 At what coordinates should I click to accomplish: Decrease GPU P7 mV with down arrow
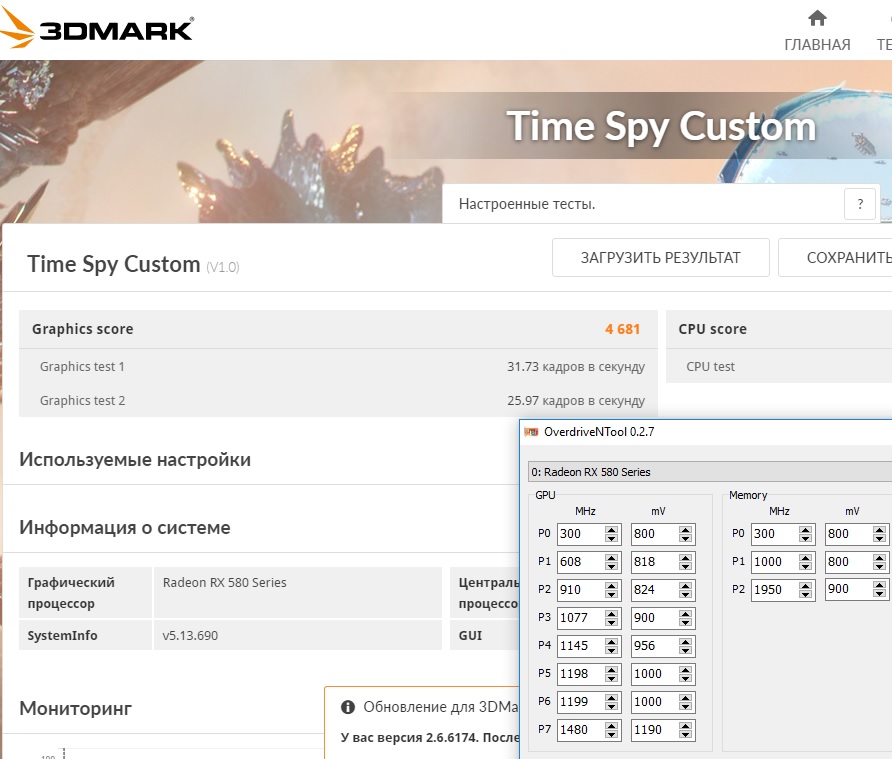685,734
